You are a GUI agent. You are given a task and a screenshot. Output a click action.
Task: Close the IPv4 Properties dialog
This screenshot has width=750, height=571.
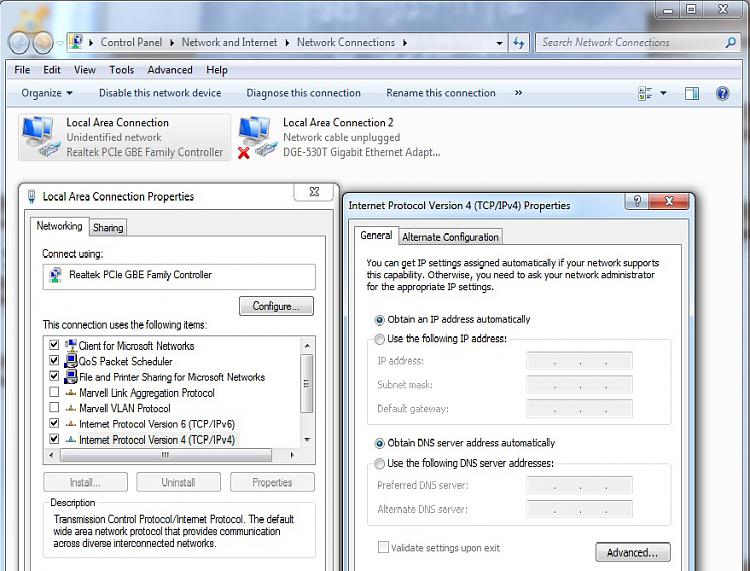point(669,201)
